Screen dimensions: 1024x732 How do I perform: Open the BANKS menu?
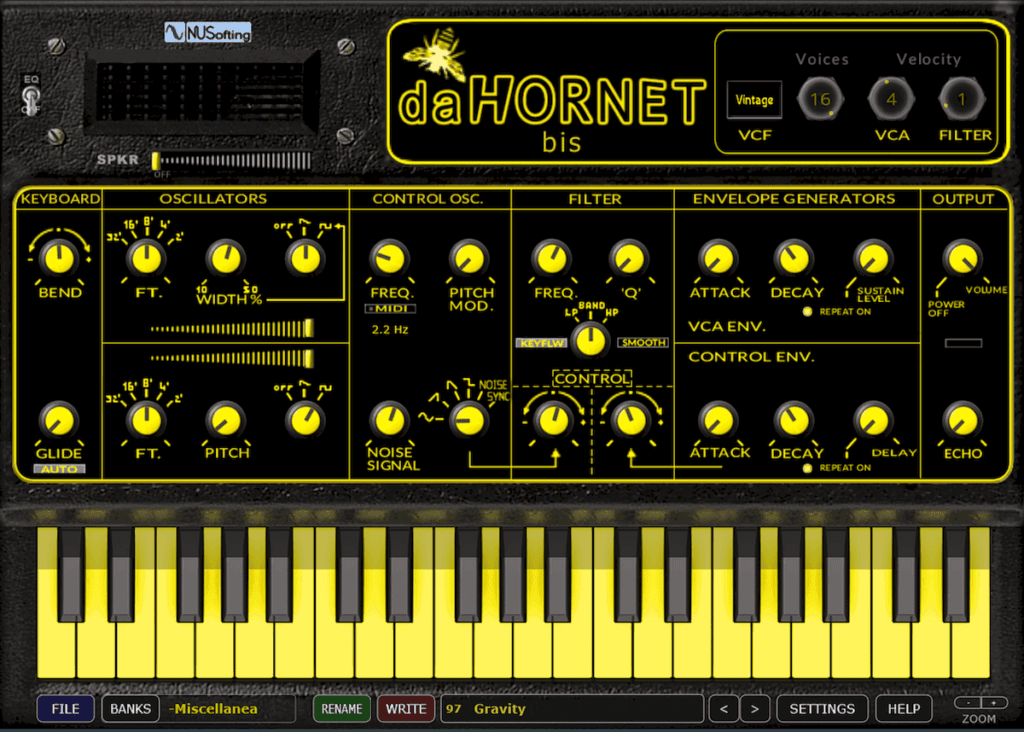pos(131,708)
